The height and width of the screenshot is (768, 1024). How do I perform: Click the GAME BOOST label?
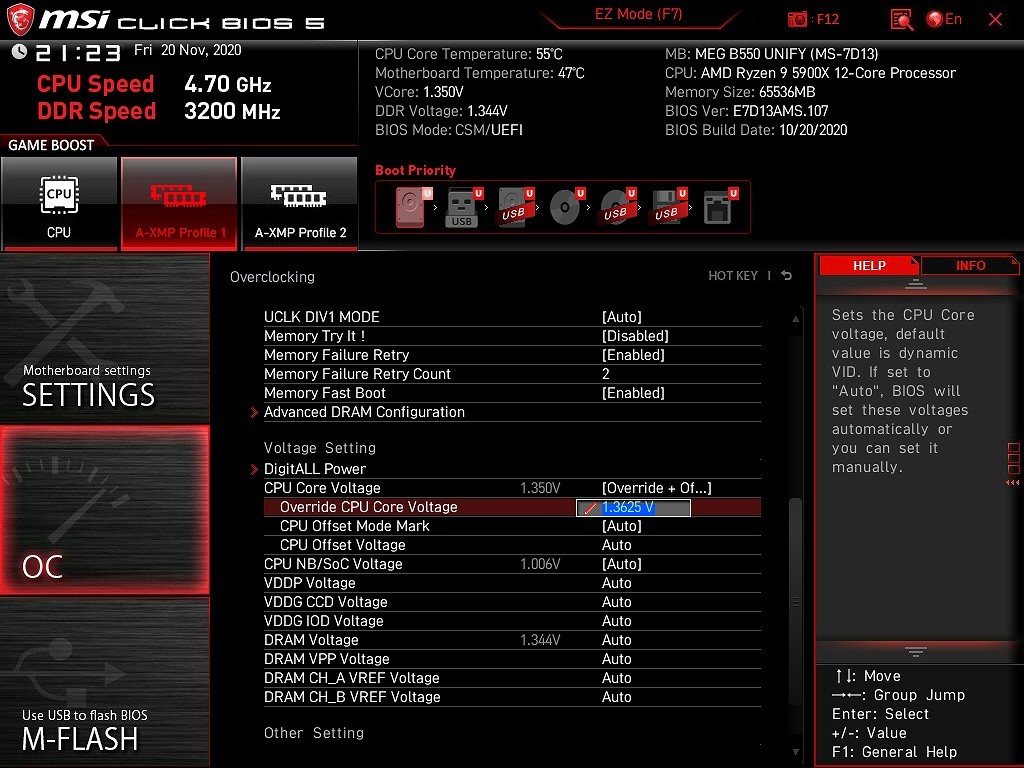[x=51, y=145]
